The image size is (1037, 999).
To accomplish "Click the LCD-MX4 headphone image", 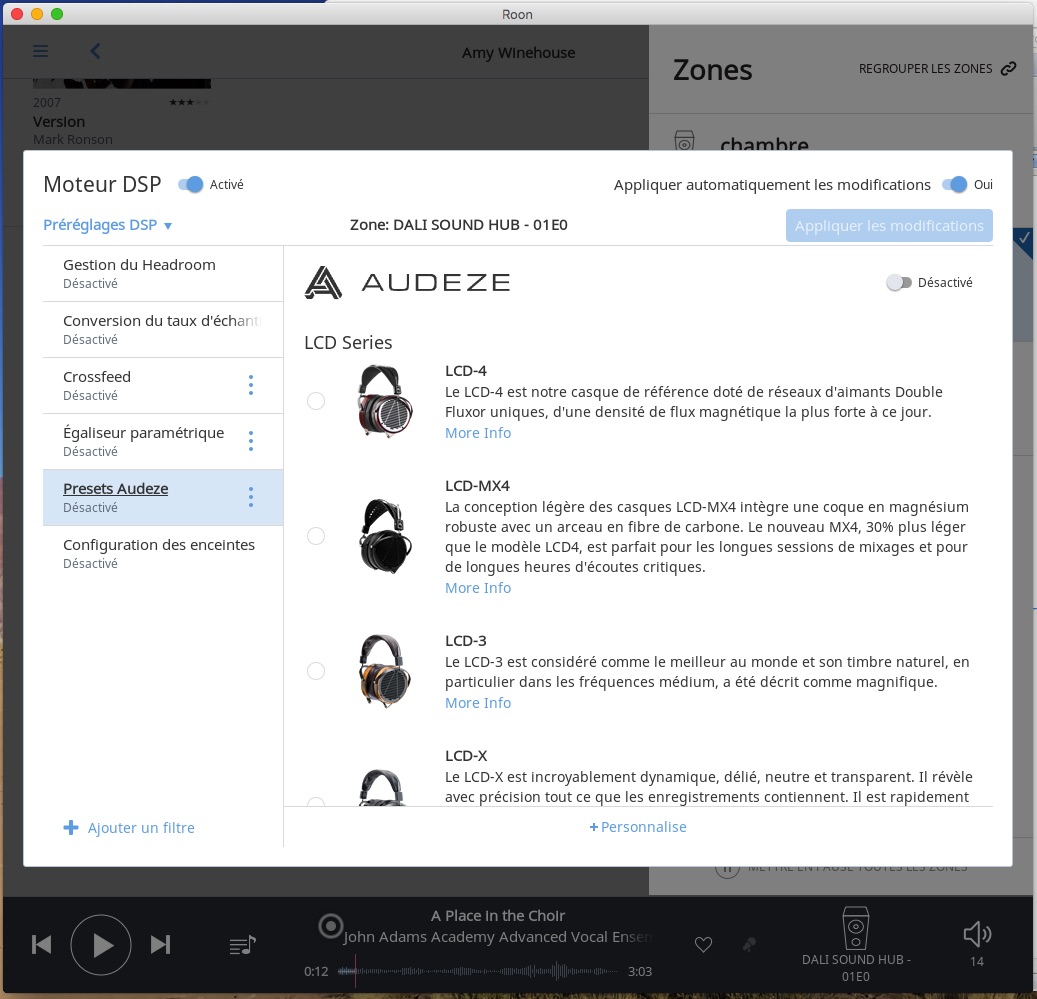I will (x=385, y=536).
